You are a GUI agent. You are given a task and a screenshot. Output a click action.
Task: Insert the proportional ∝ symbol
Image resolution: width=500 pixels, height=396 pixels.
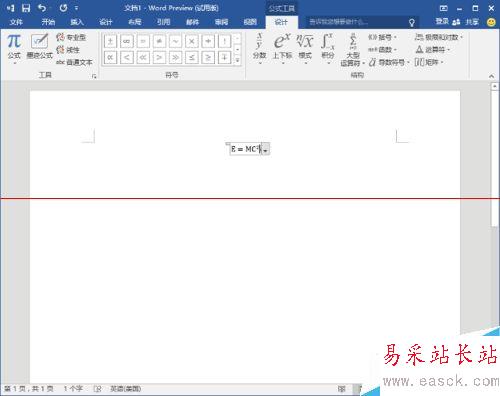[x=110, y=57]
